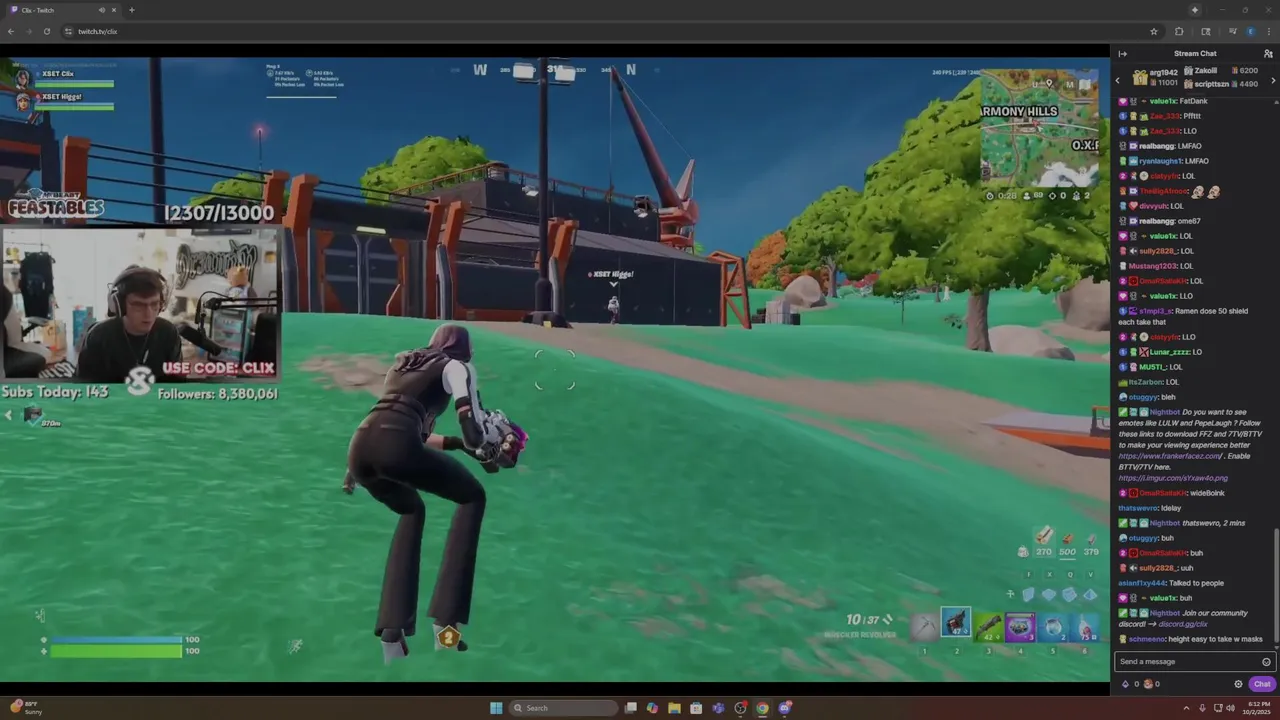Open a new browser tab
The height and width of the screenshot is (720, 1280).
131,10
